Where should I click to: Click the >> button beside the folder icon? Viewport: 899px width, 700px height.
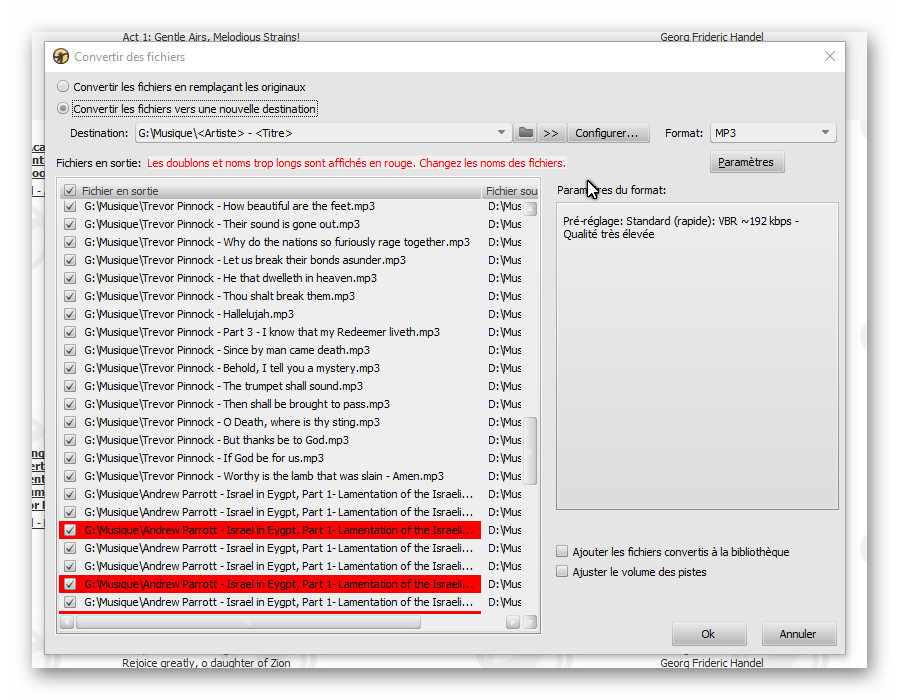coord(551,133)
